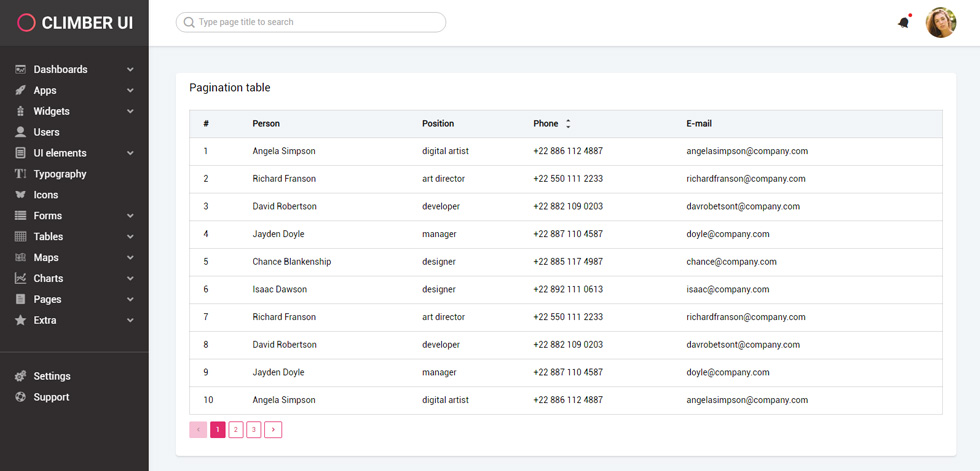Sort table by Phone column arrows
Screen dimensions: 980x471
tap(568, 124)
